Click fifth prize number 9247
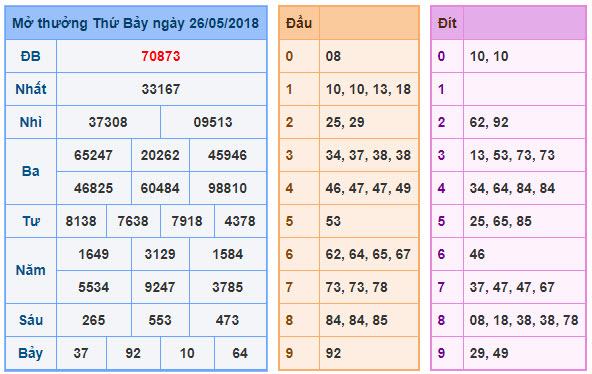Screen dimensions: 592x374 (160, 287)
